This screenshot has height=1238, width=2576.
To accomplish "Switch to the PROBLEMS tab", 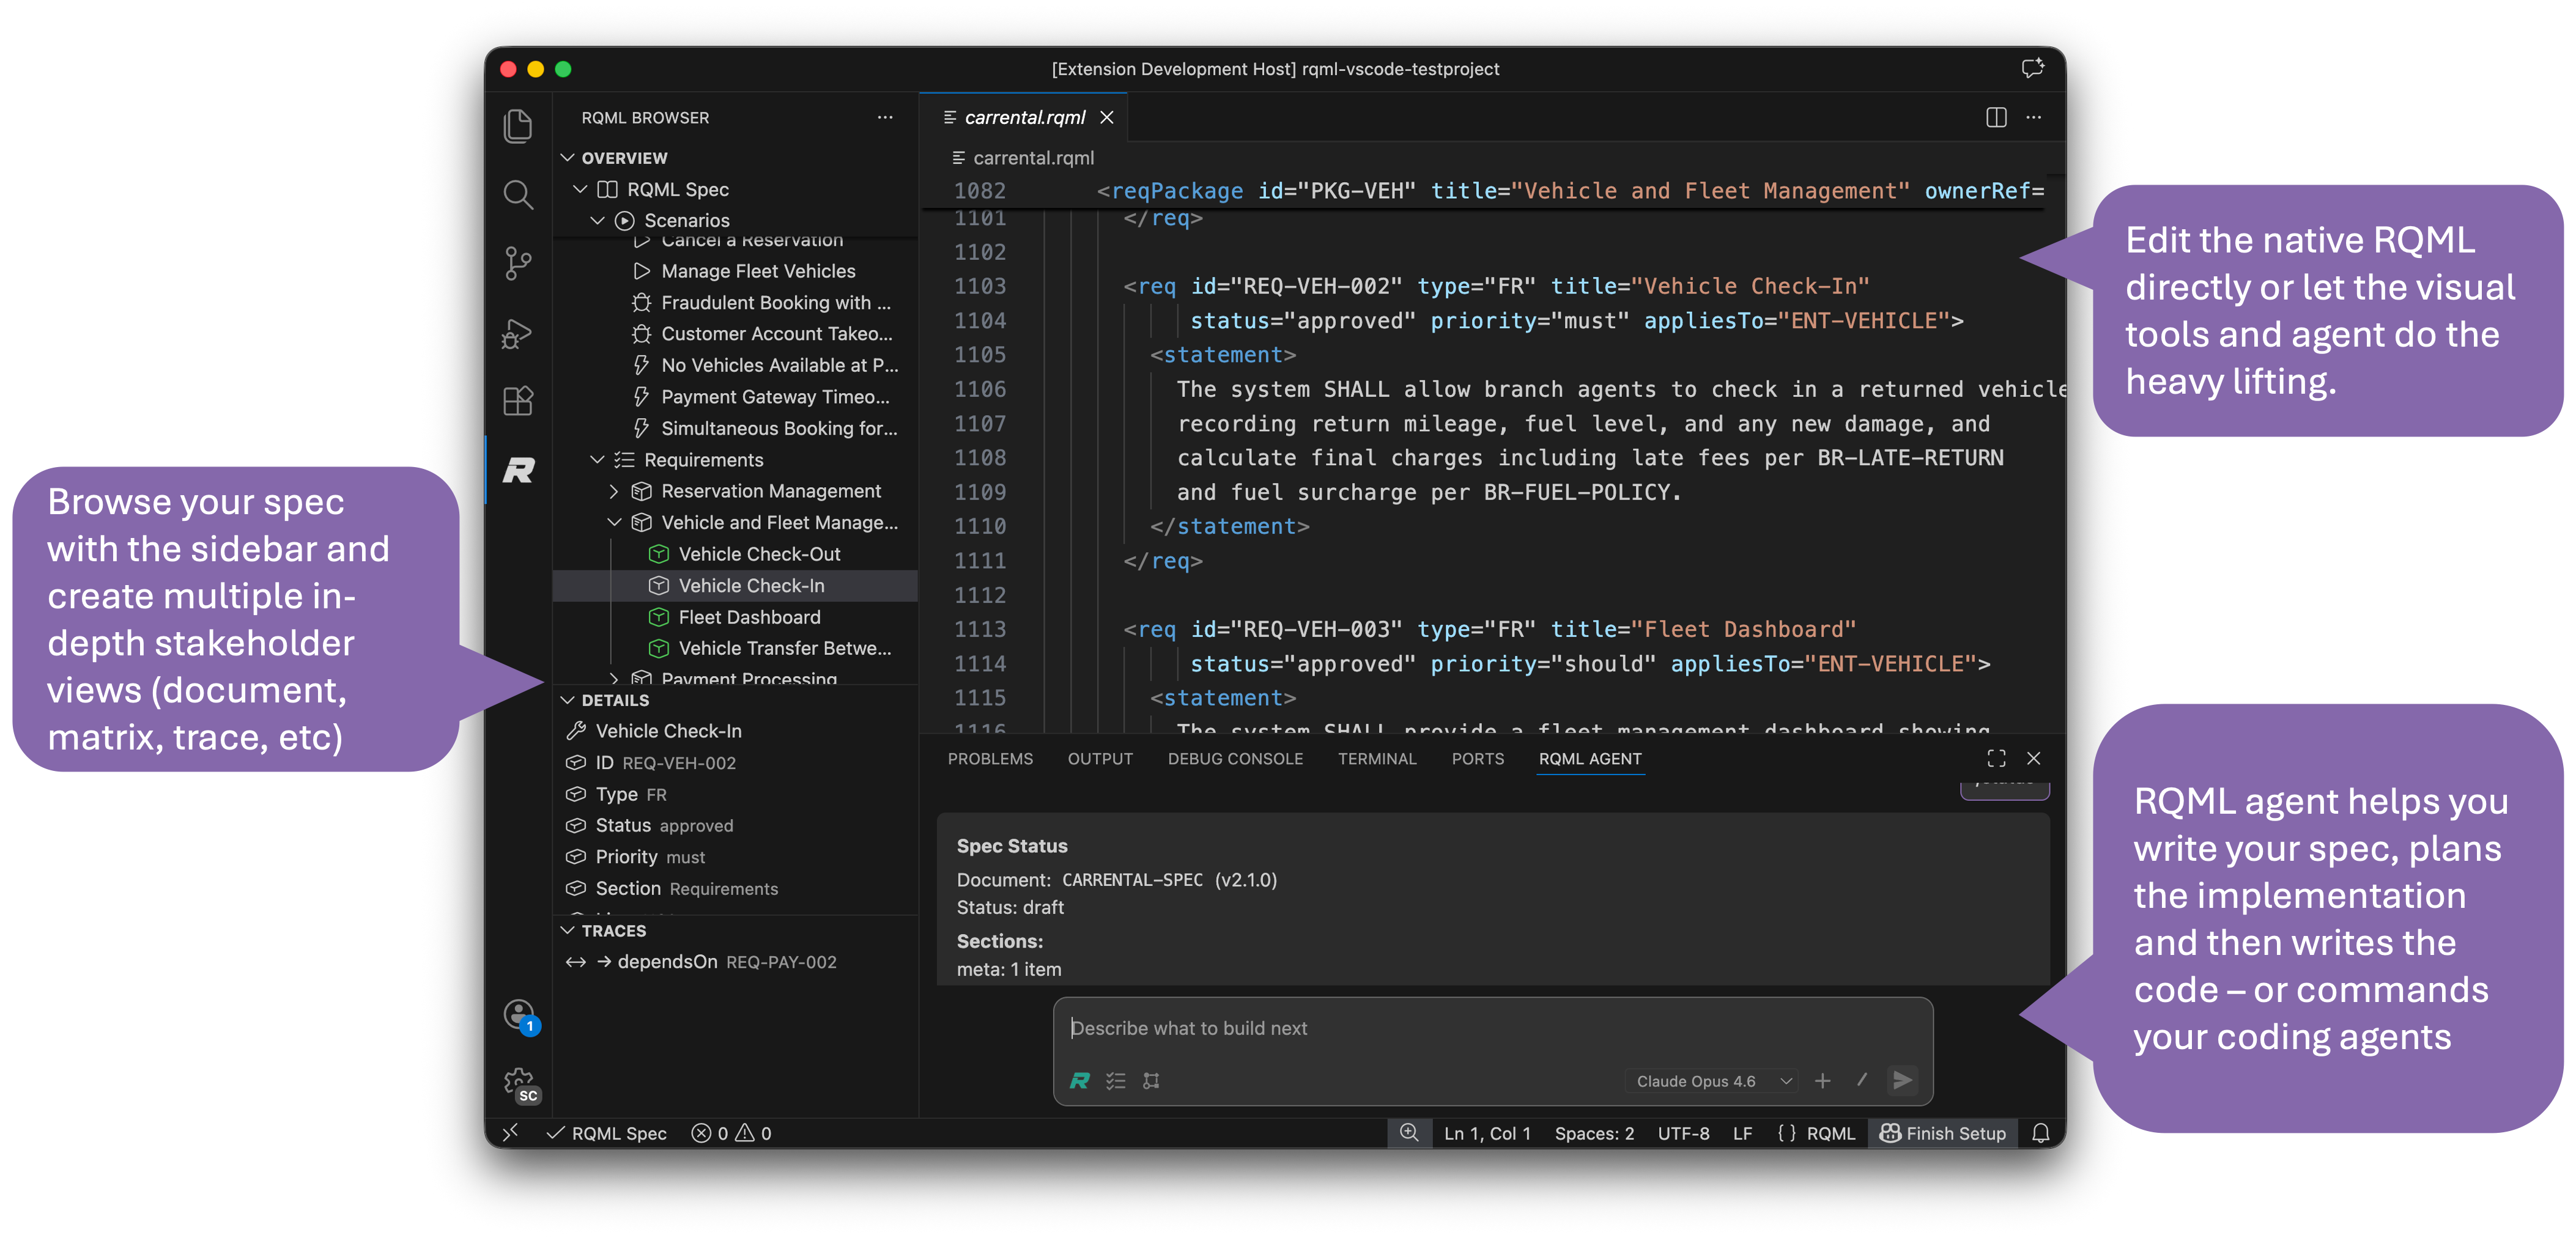I will pyautogui.click(x=990, y=758).
